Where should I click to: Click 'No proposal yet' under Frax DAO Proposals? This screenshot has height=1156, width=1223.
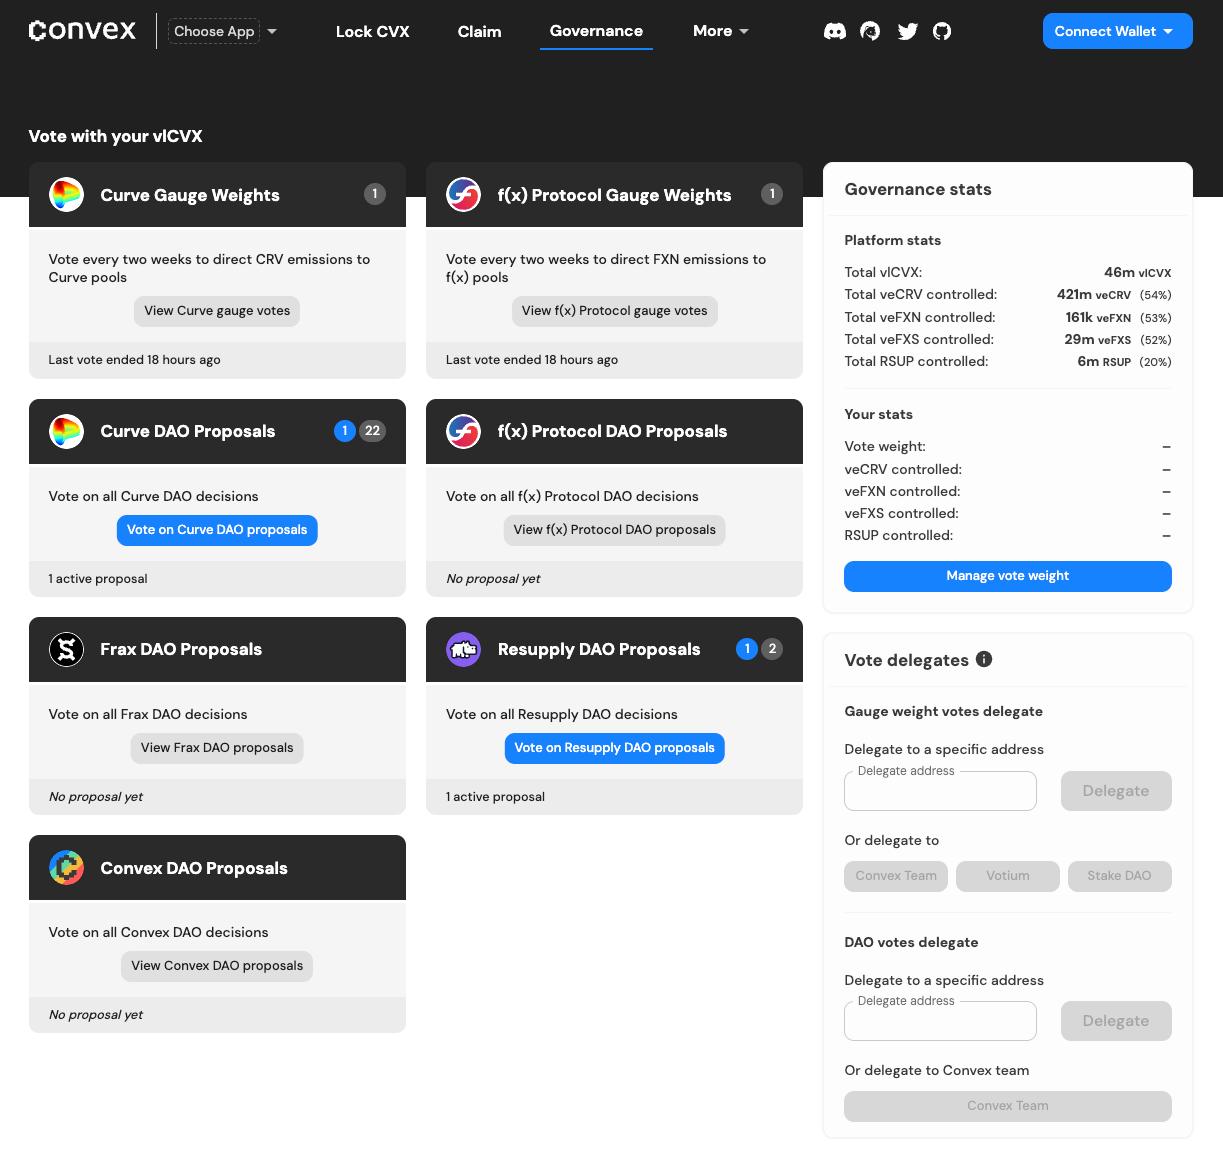(96, 797)
